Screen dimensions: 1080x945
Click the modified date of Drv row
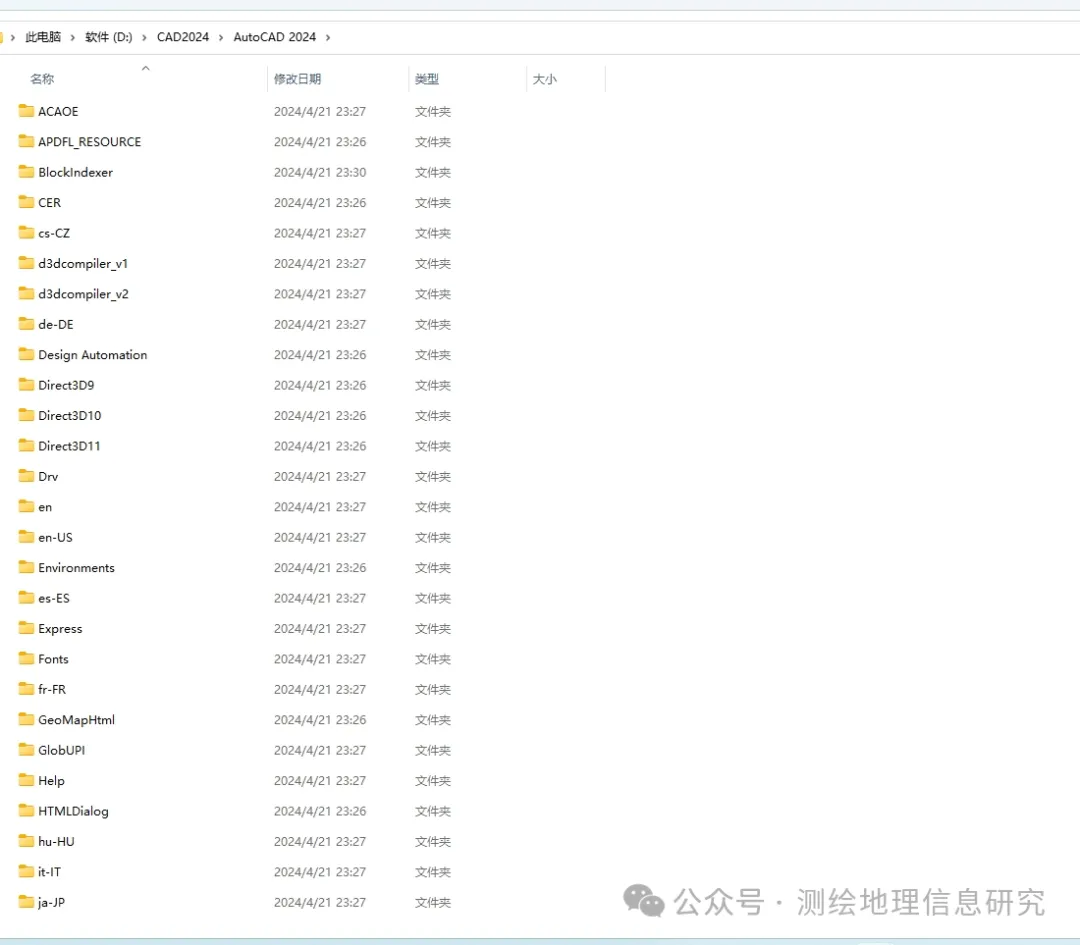[x=320, y=477]
